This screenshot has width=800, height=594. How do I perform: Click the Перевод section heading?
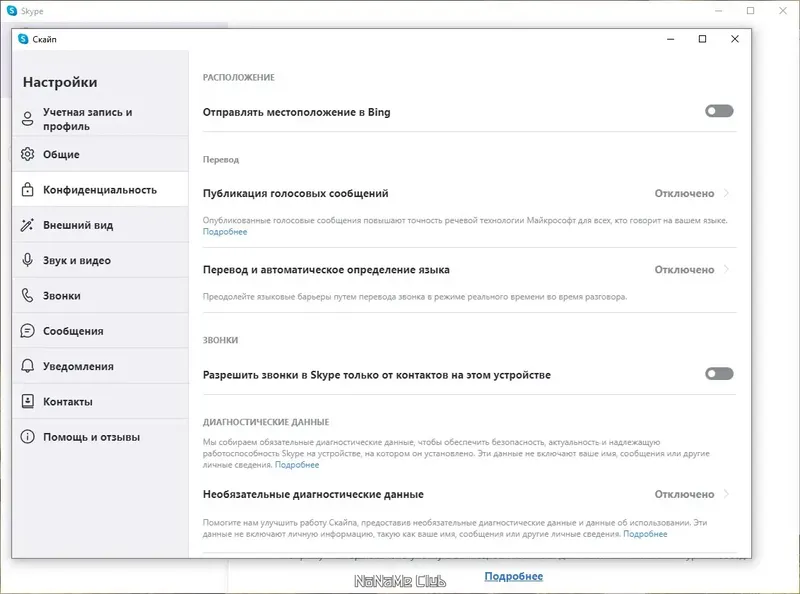221,160
